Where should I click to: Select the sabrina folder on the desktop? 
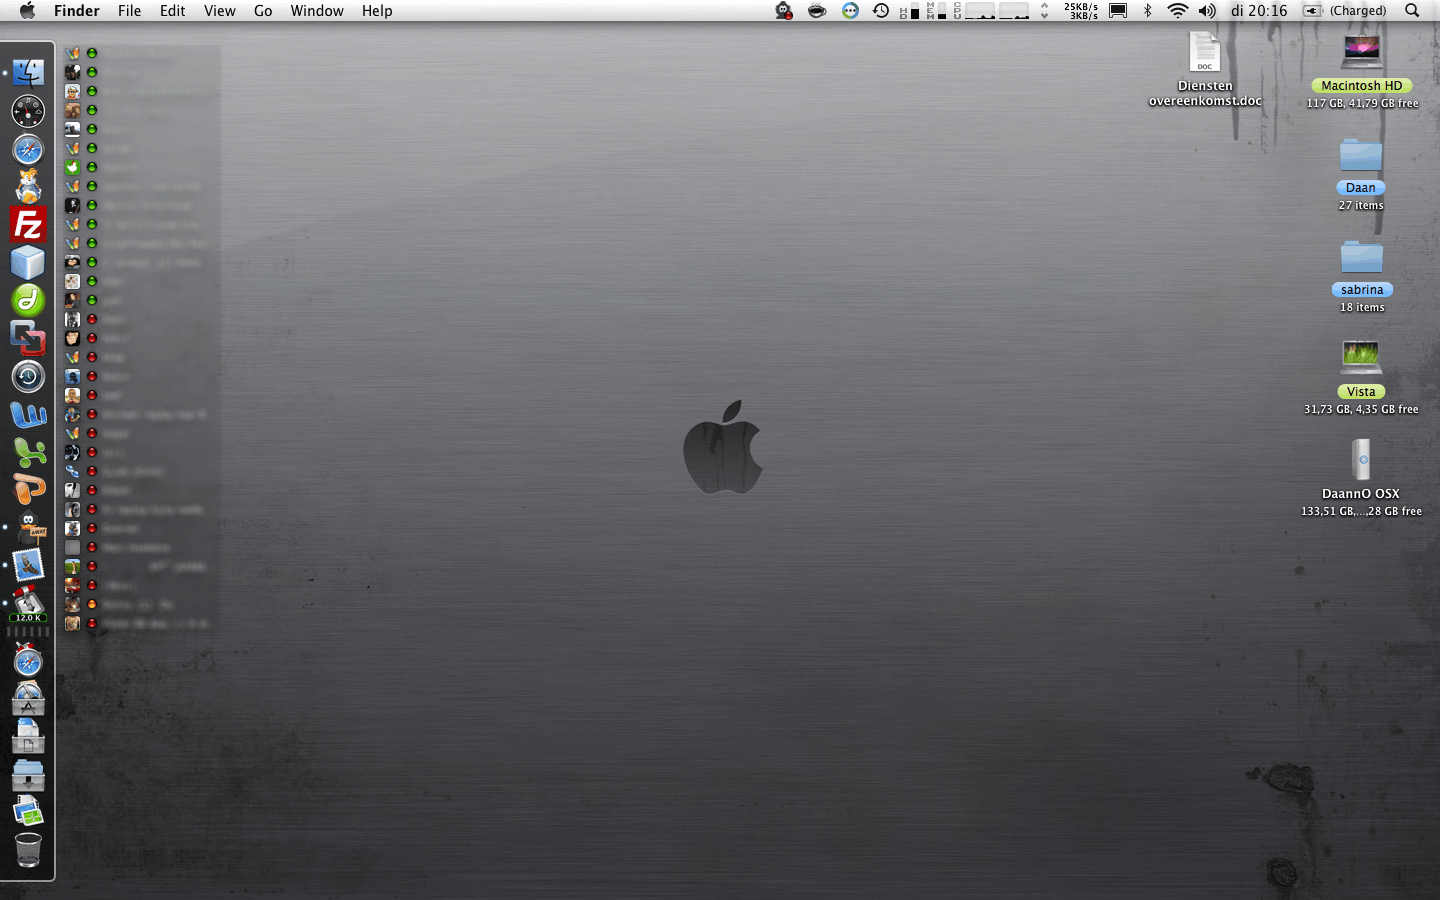pyautogui.click(x=1361, y=258)
